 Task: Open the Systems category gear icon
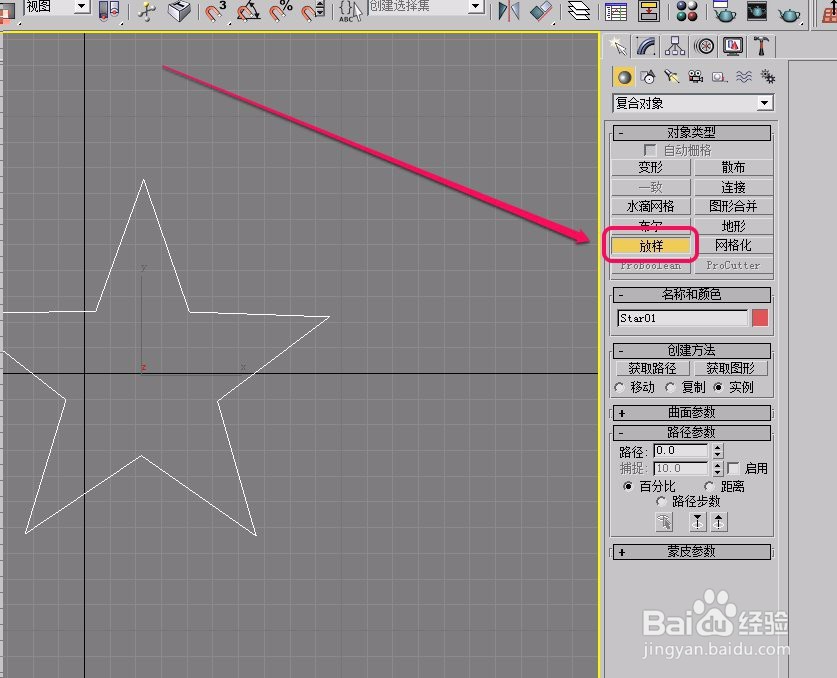pos(768,77)
